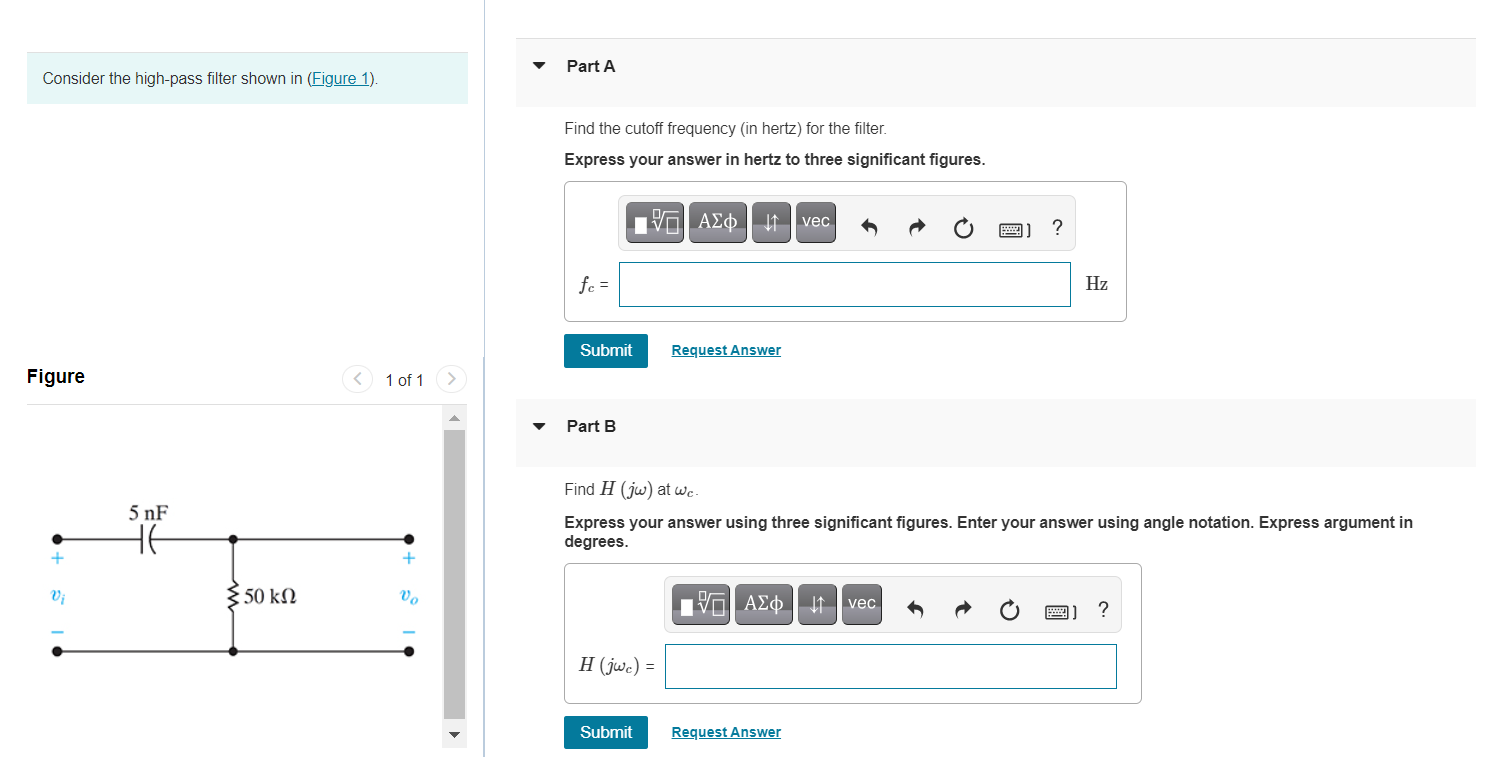The width and height of the screenshot is (1489, 757).
Task: Submit the Part A answer
Action: 605,350
